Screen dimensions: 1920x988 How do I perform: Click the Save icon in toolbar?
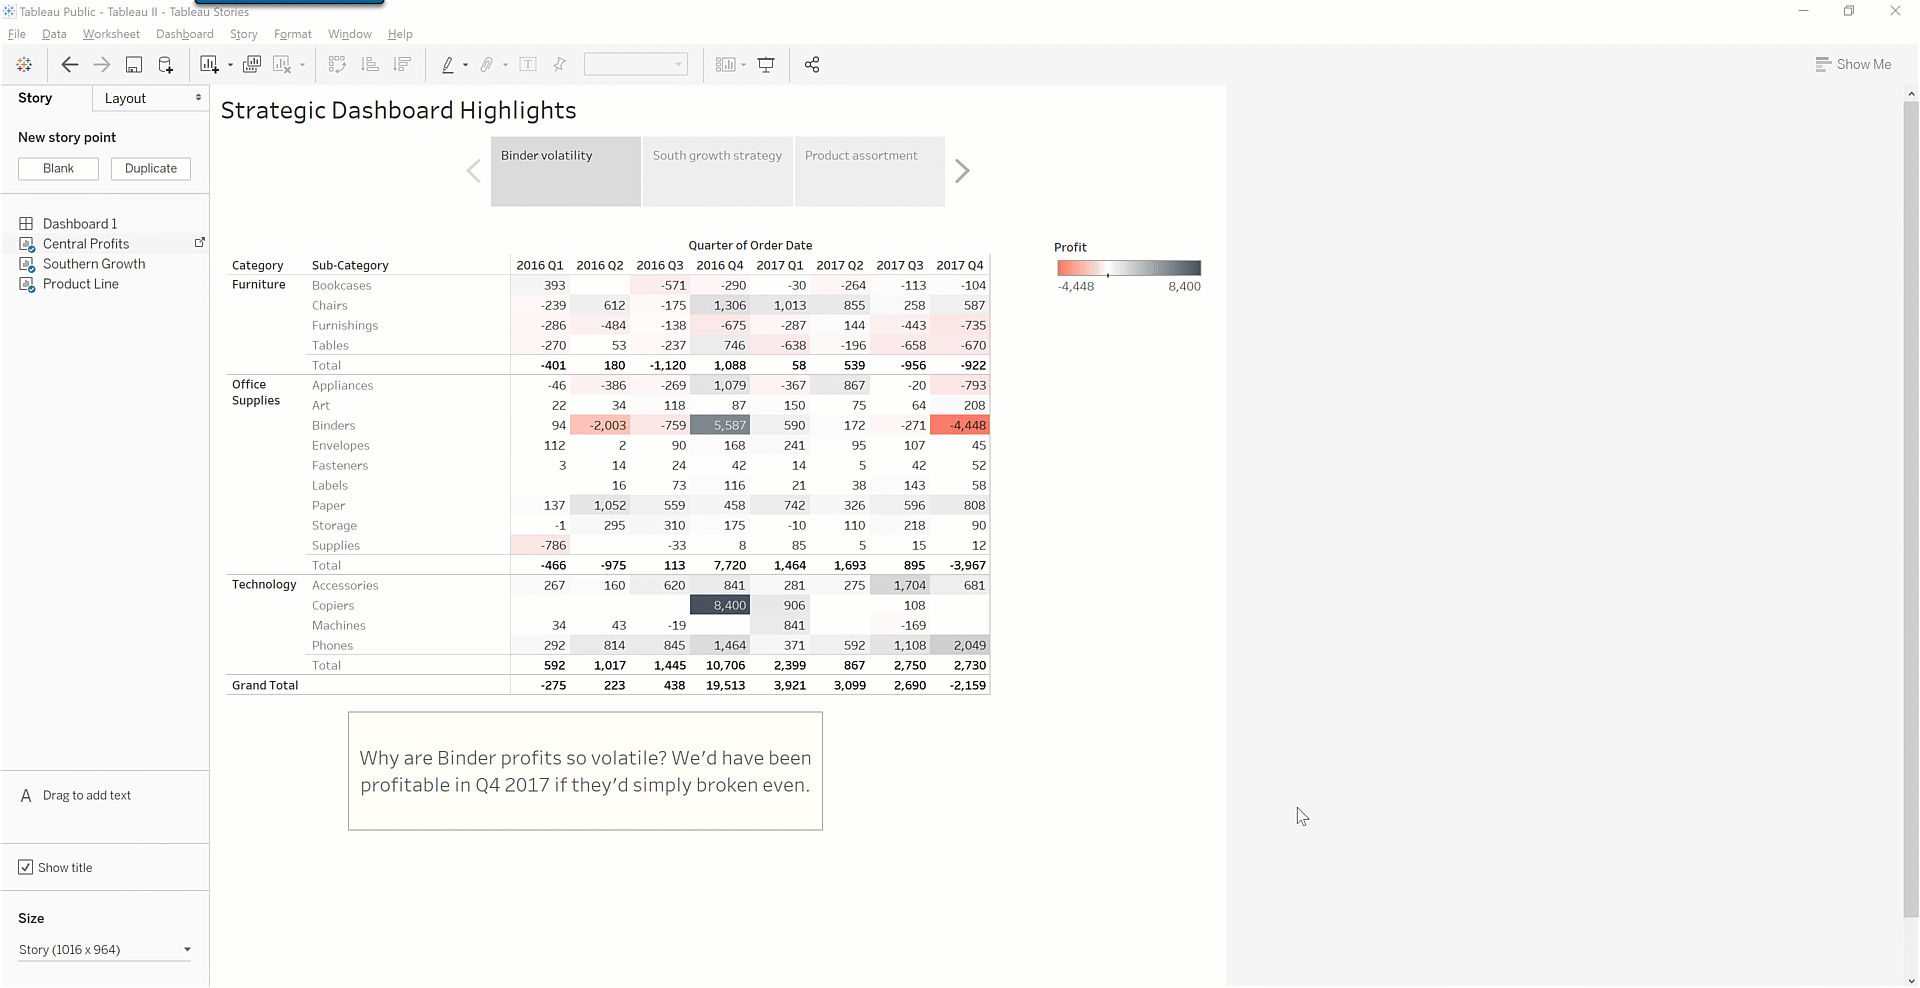[133, 65]
